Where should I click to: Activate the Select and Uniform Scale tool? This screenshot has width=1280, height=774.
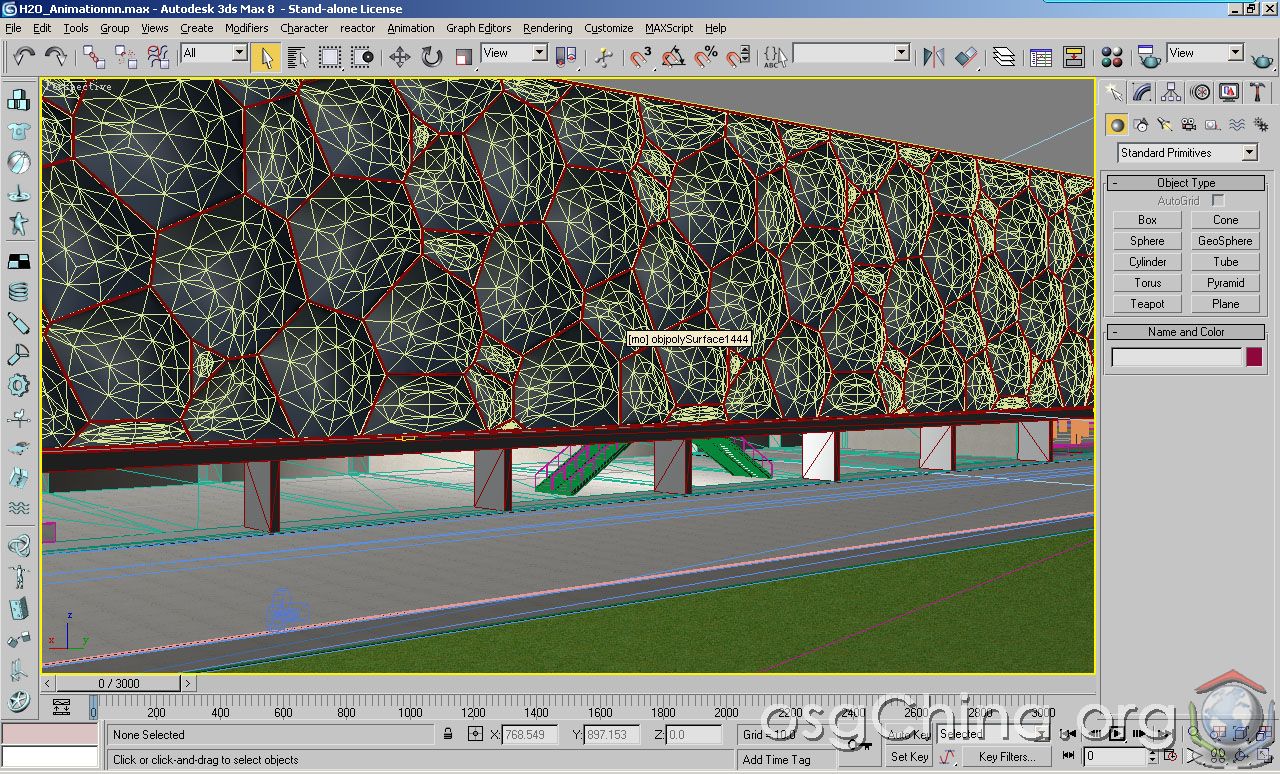coord(464,56)
